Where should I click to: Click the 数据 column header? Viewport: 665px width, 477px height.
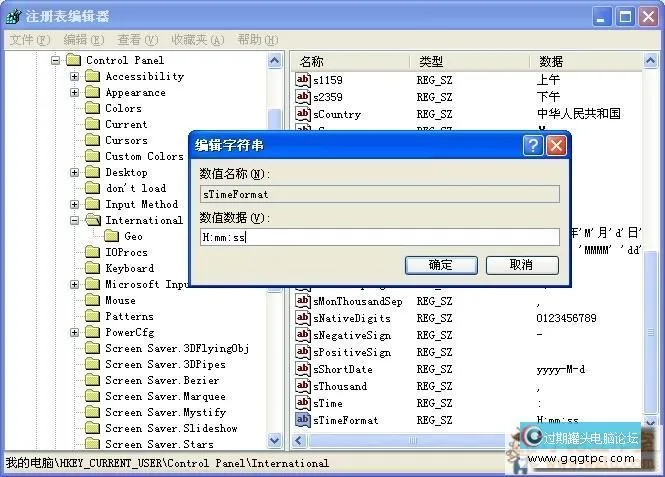pos(586,62)
